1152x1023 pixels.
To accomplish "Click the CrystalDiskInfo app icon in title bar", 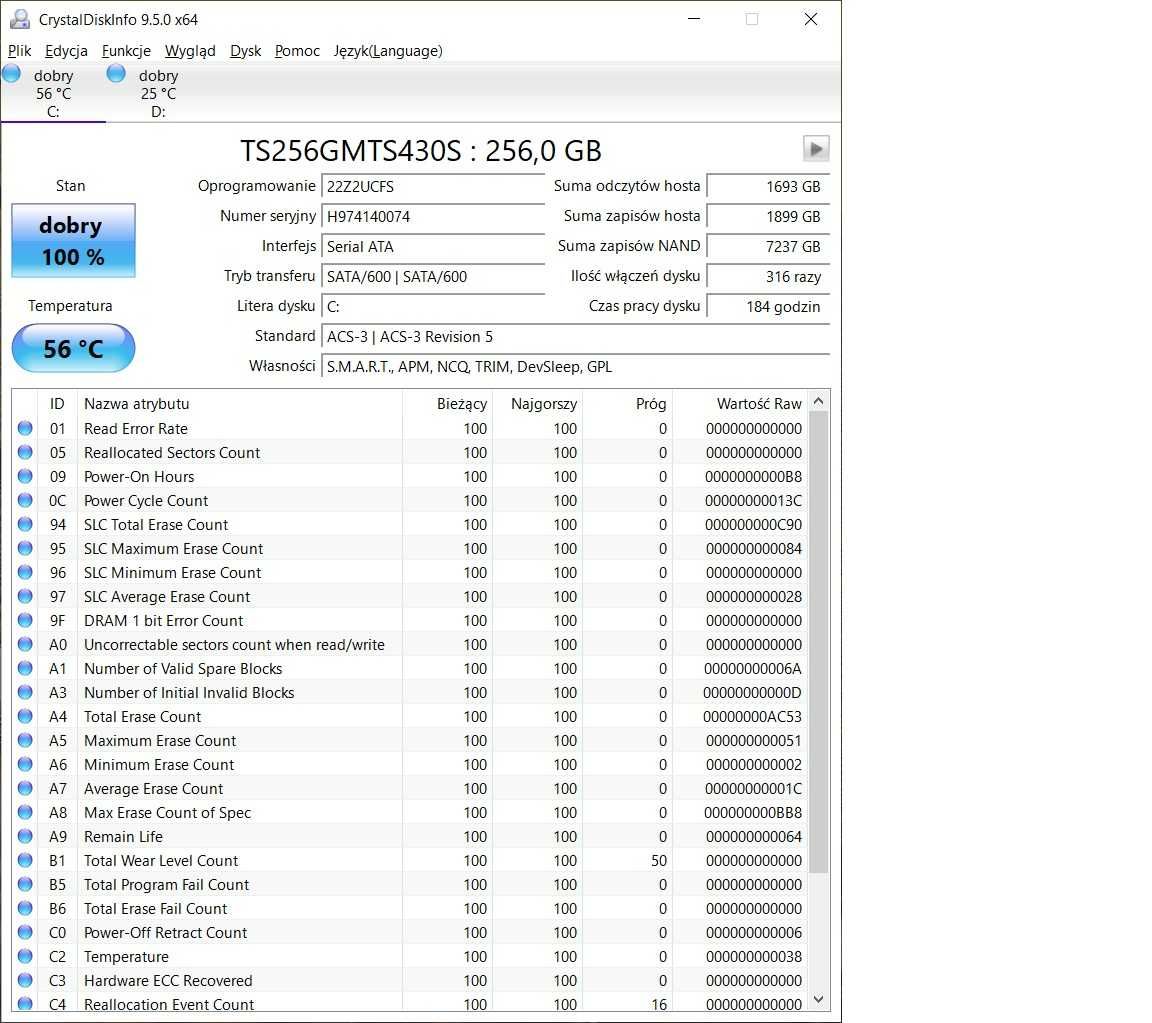I will (20, 19).
